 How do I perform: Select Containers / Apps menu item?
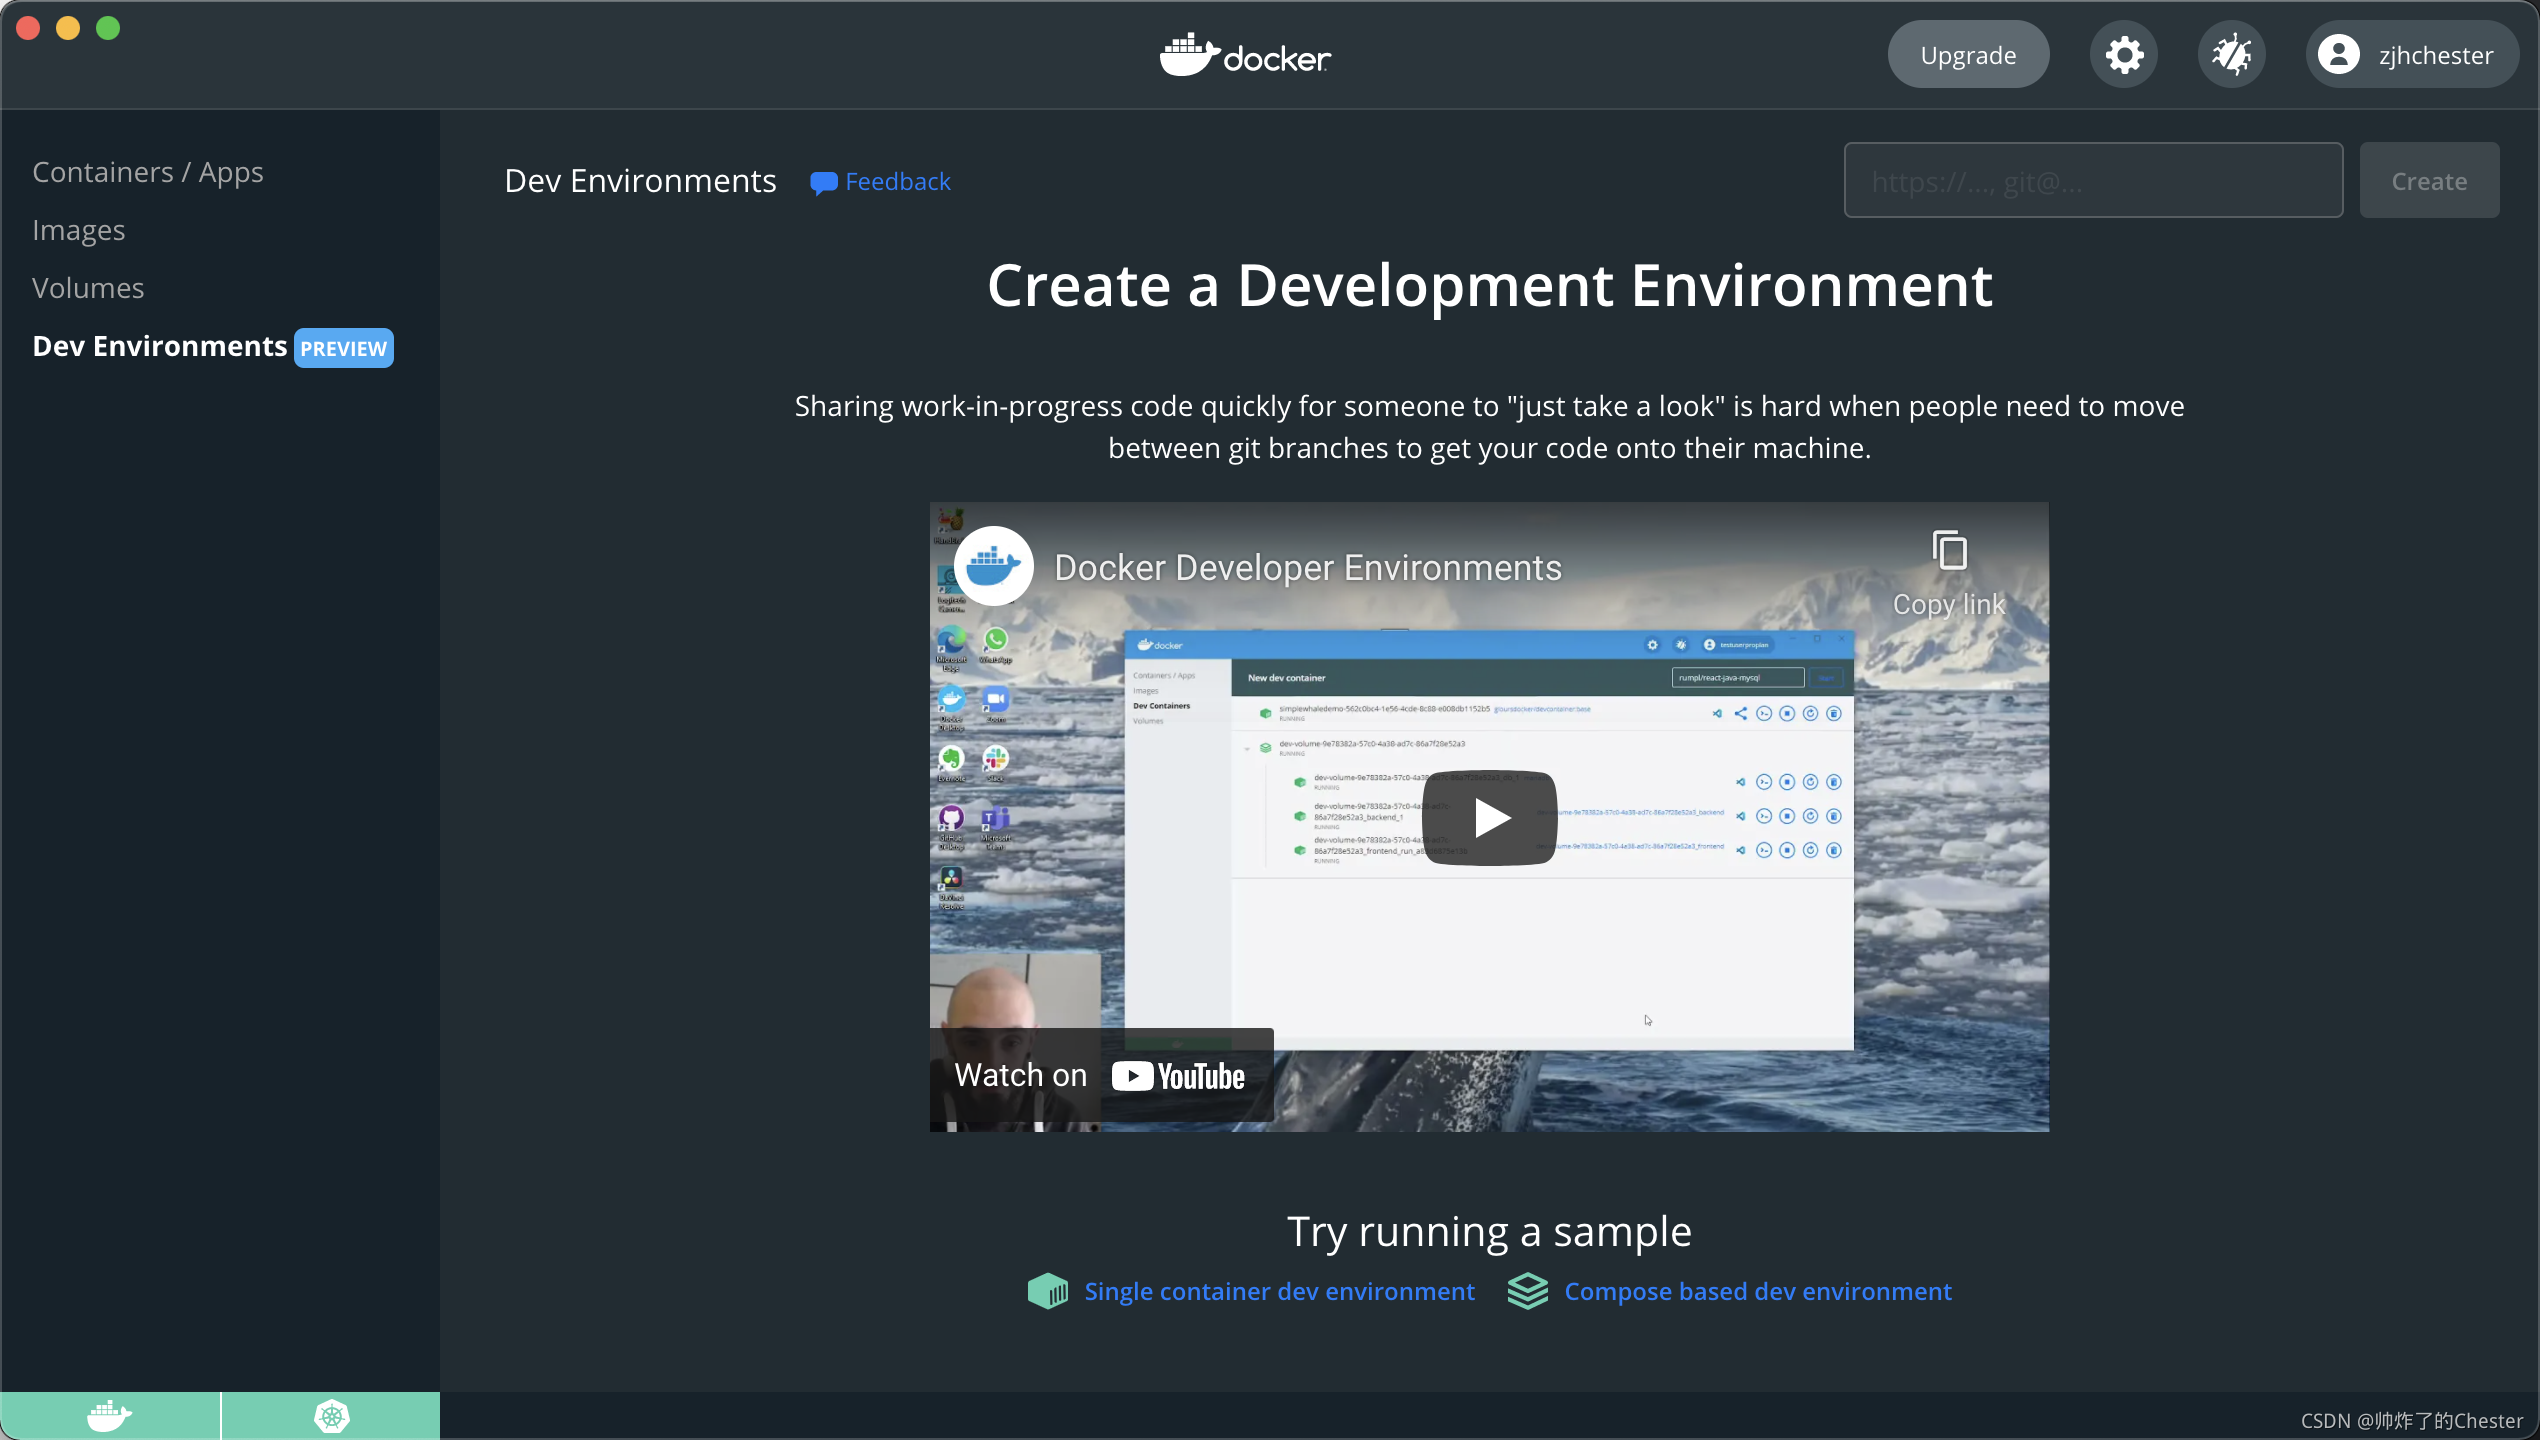point(147,169)
